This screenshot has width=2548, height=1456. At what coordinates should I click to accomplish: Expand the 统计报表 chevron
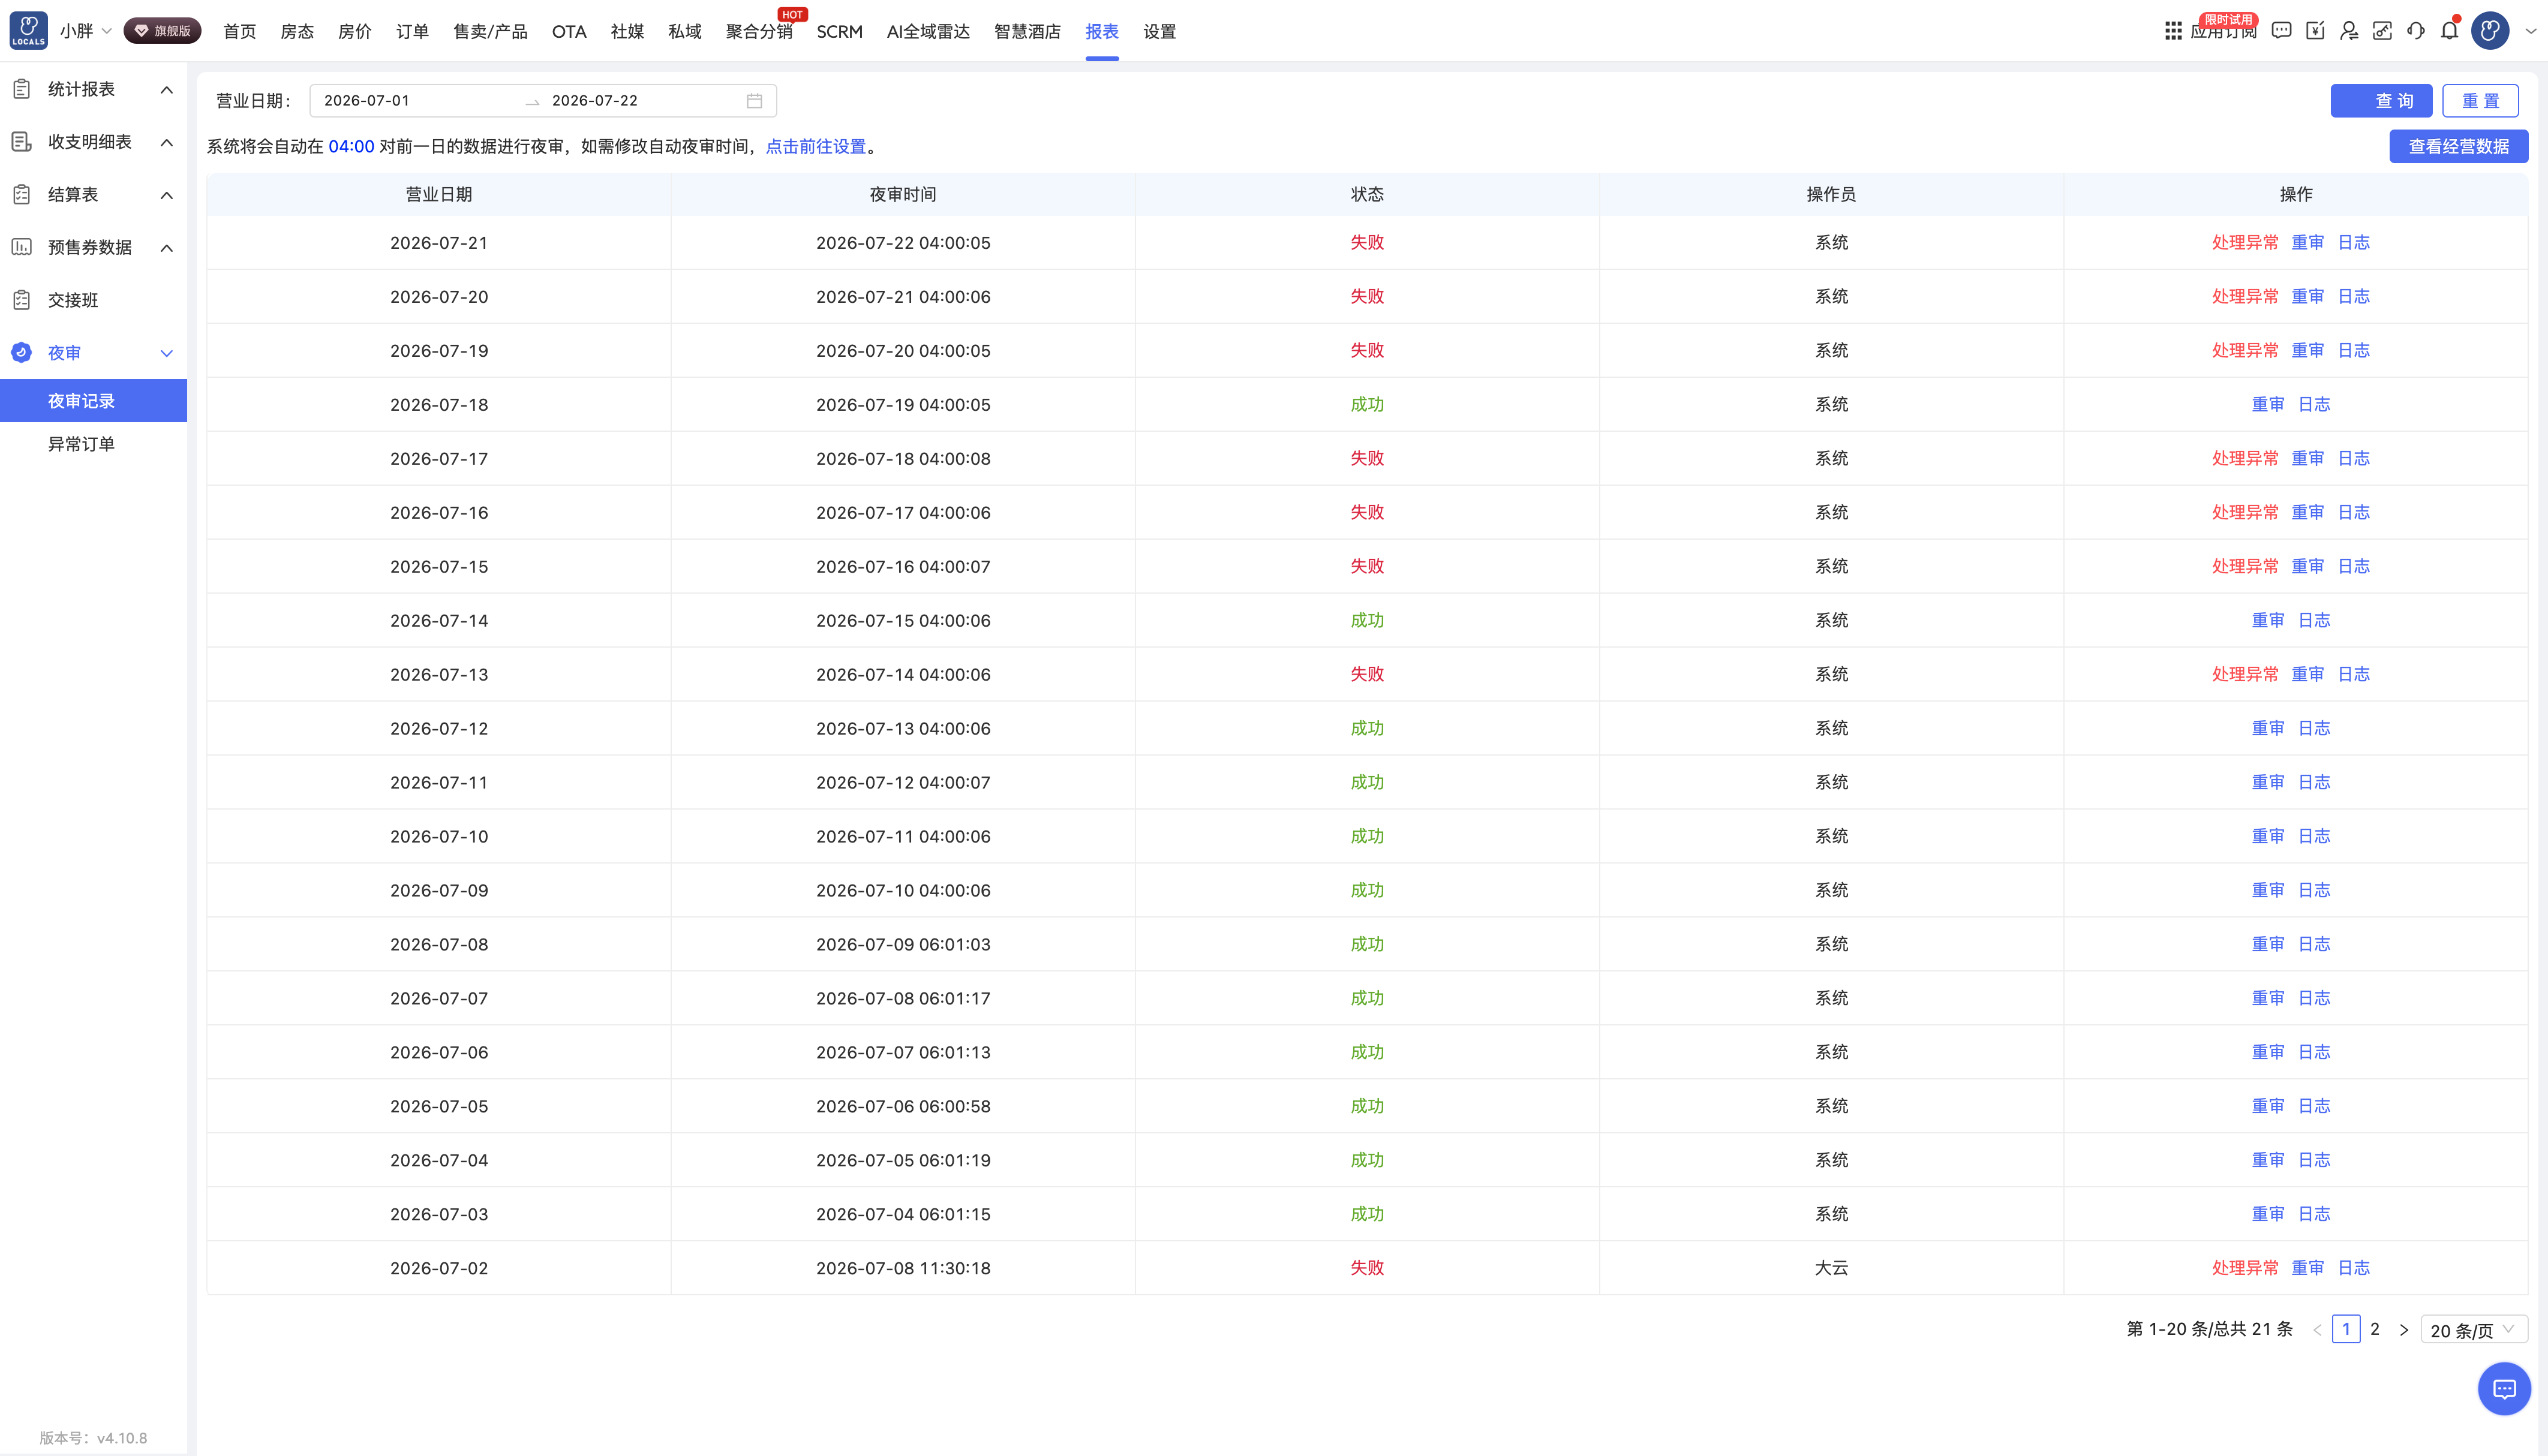[x=167, y=90]
